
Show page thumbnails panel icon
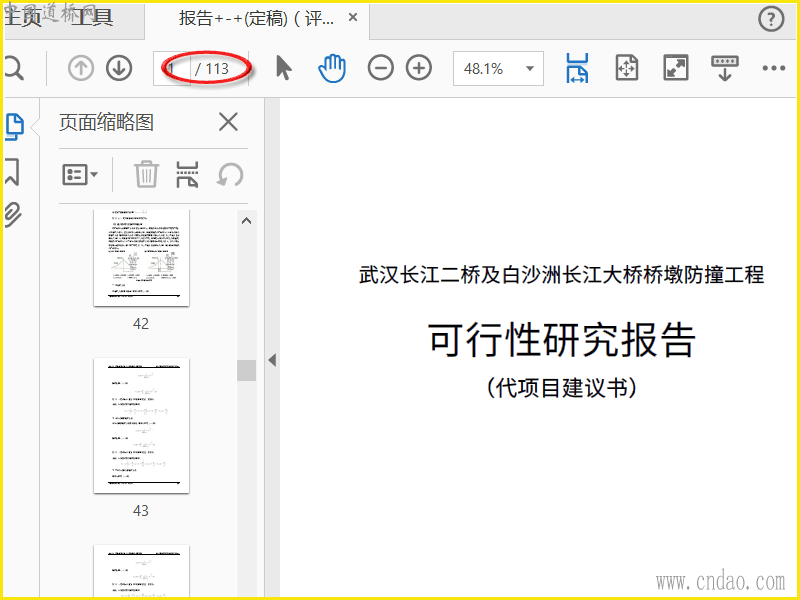point(15,127)
